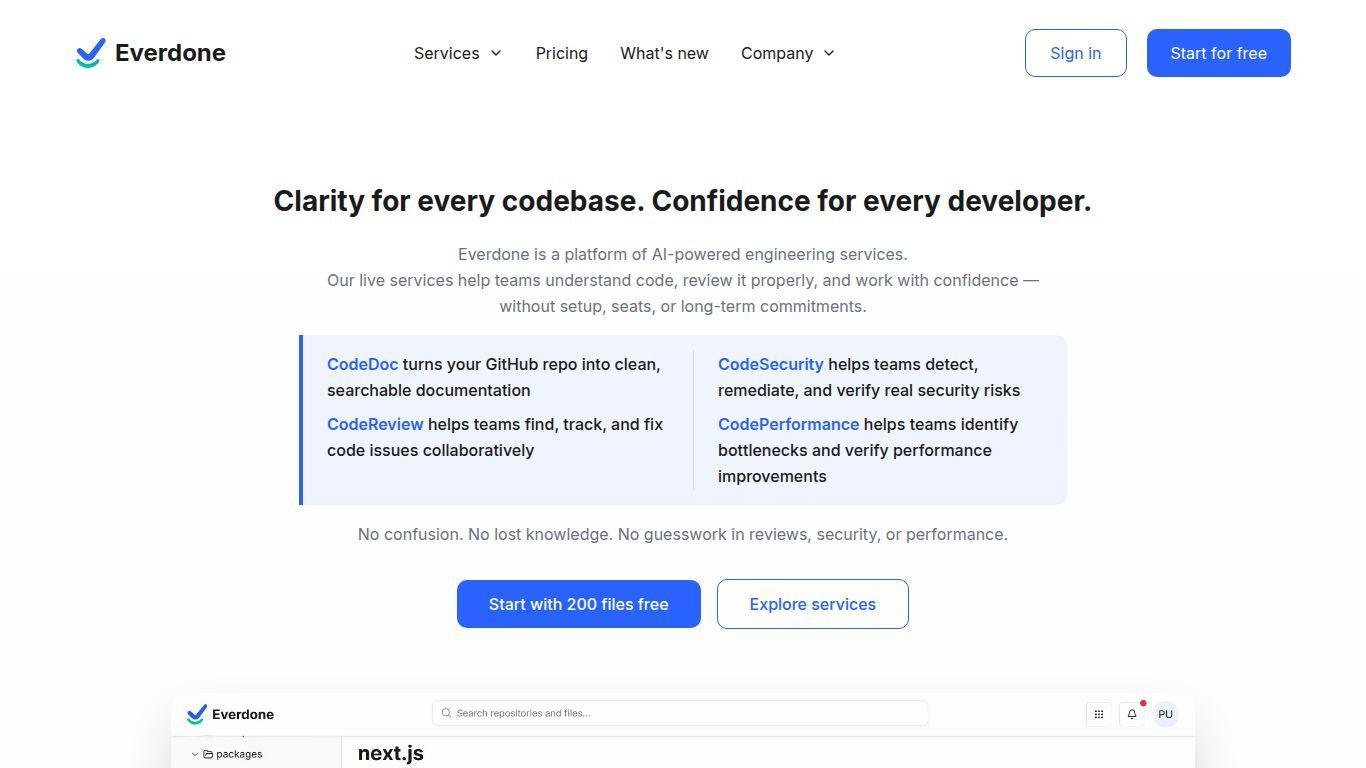The height and width of the screenshot is (768, 1366).
Task: Open the CodeDoc service link
Action: pos(362,365)
